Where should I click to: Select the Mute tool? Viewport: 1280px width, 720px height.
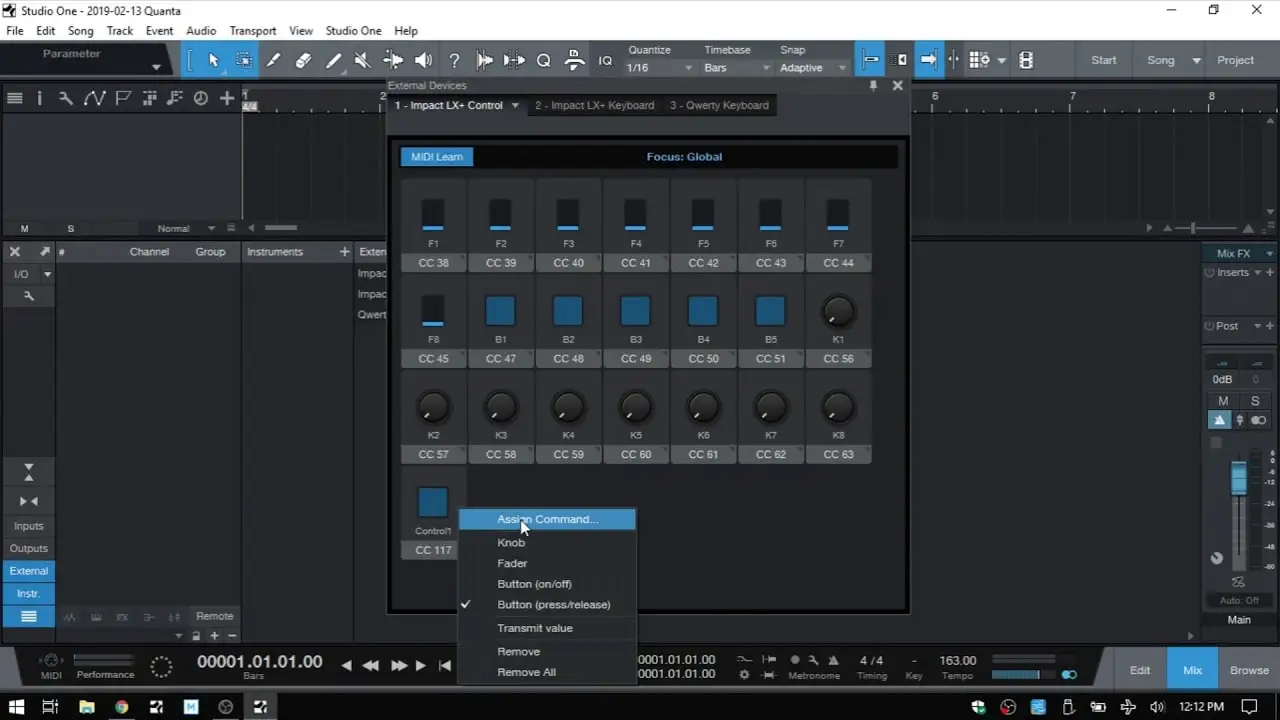[362, 60]
